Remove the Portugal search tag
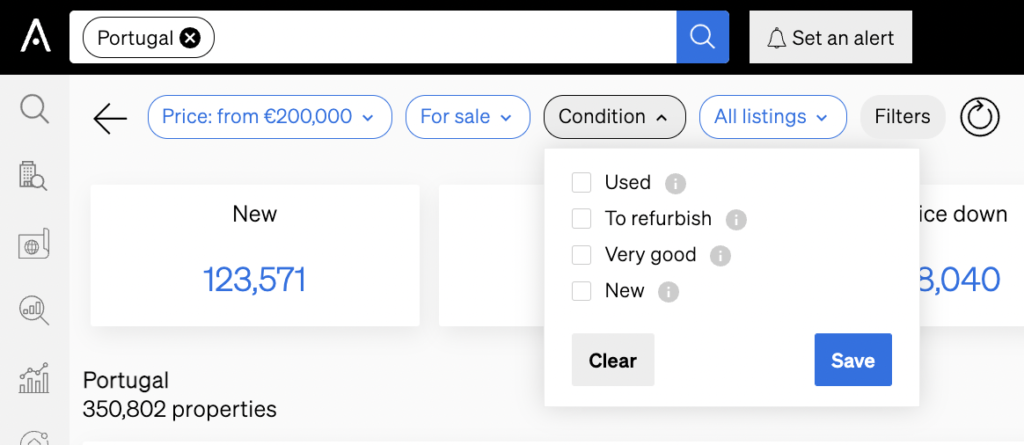The height and width of the screenshot is (445, 1024). [189, 38]
